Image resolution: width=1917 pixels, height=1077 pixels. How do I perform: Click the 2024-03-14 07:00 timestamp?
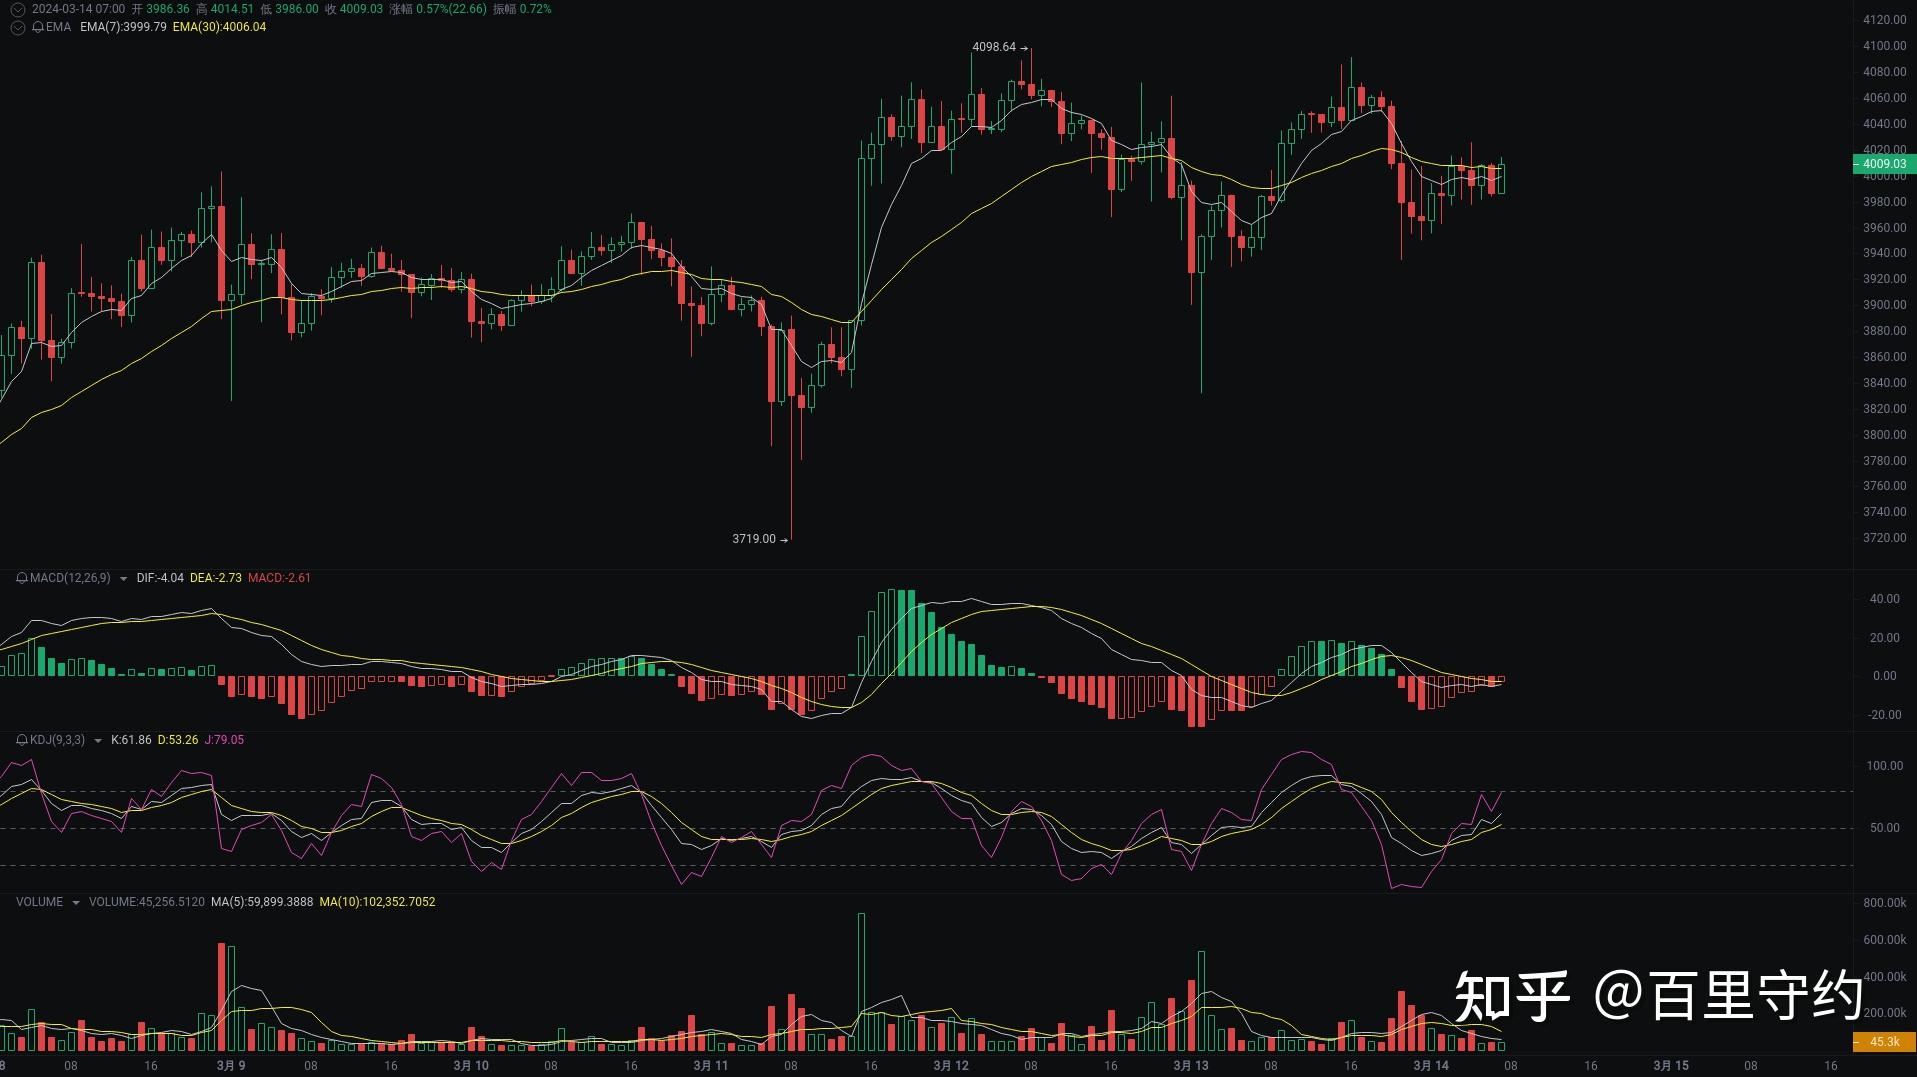[x=78, y=9]
